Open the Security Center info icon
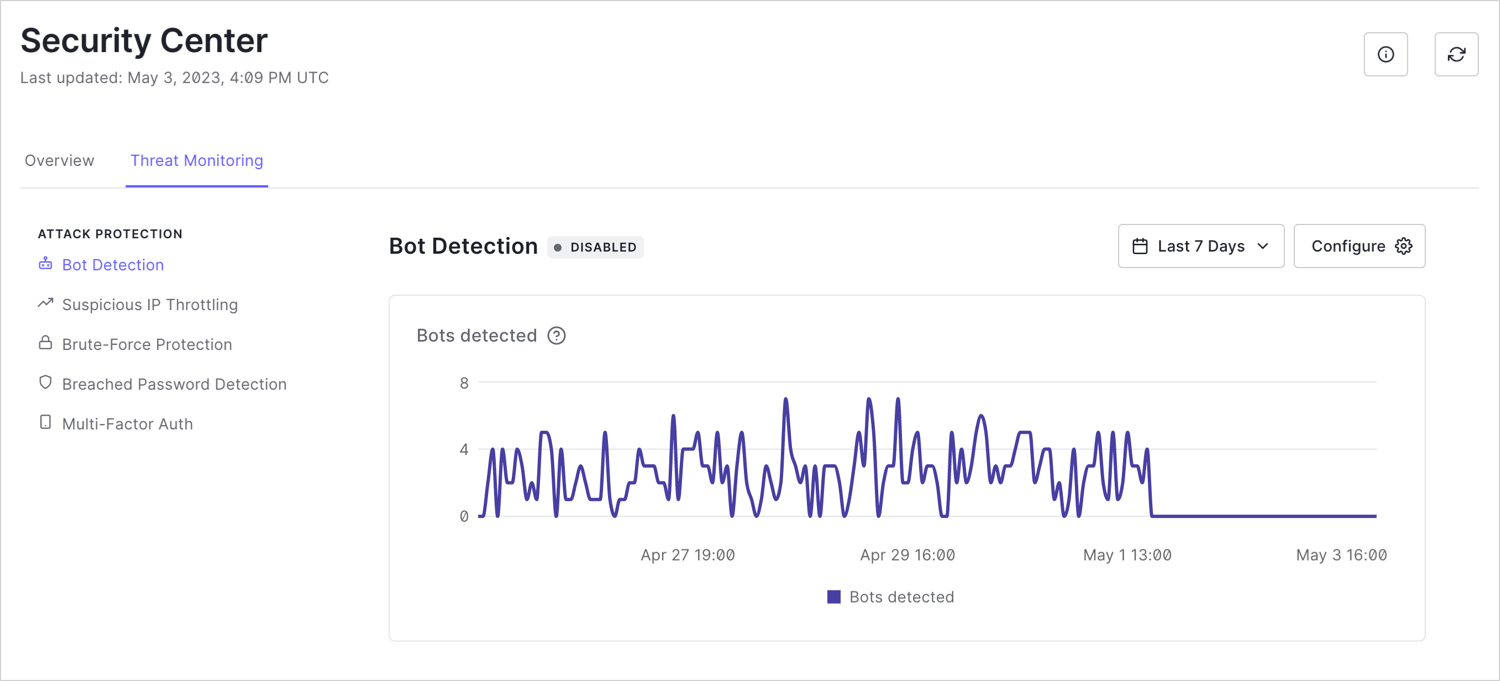 click(x=1386, y=54)
